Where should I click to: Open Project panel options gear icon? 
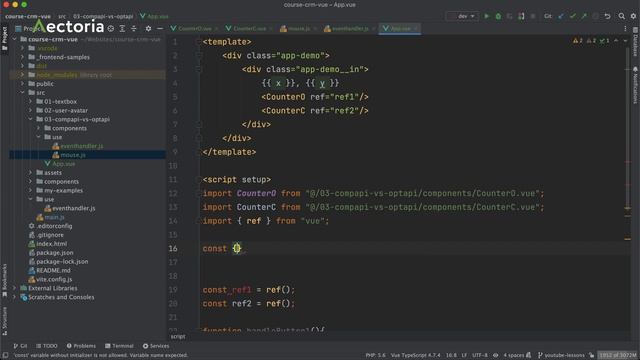(x=148, y=29)
